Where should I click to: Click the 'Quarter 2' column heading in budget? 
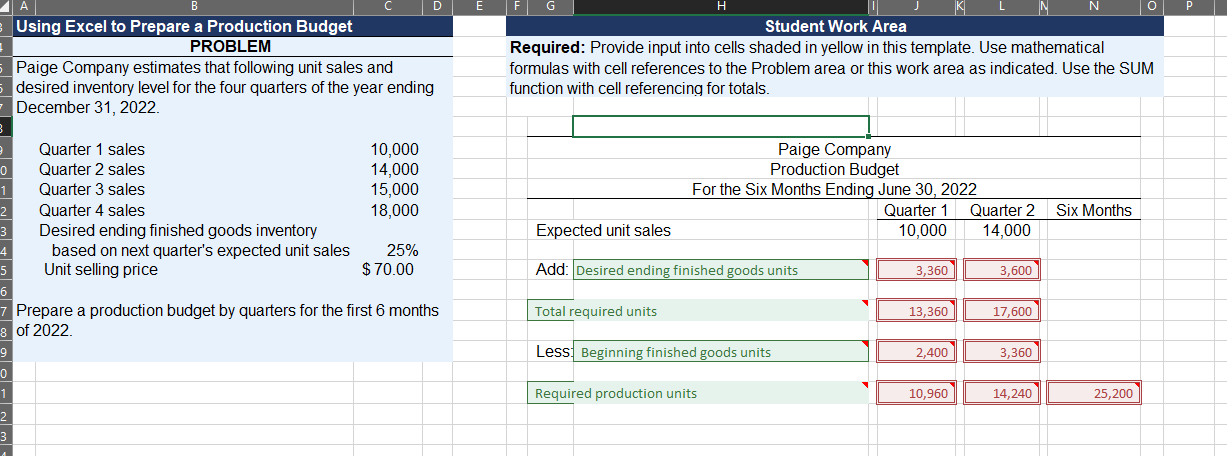(1002, 210)
